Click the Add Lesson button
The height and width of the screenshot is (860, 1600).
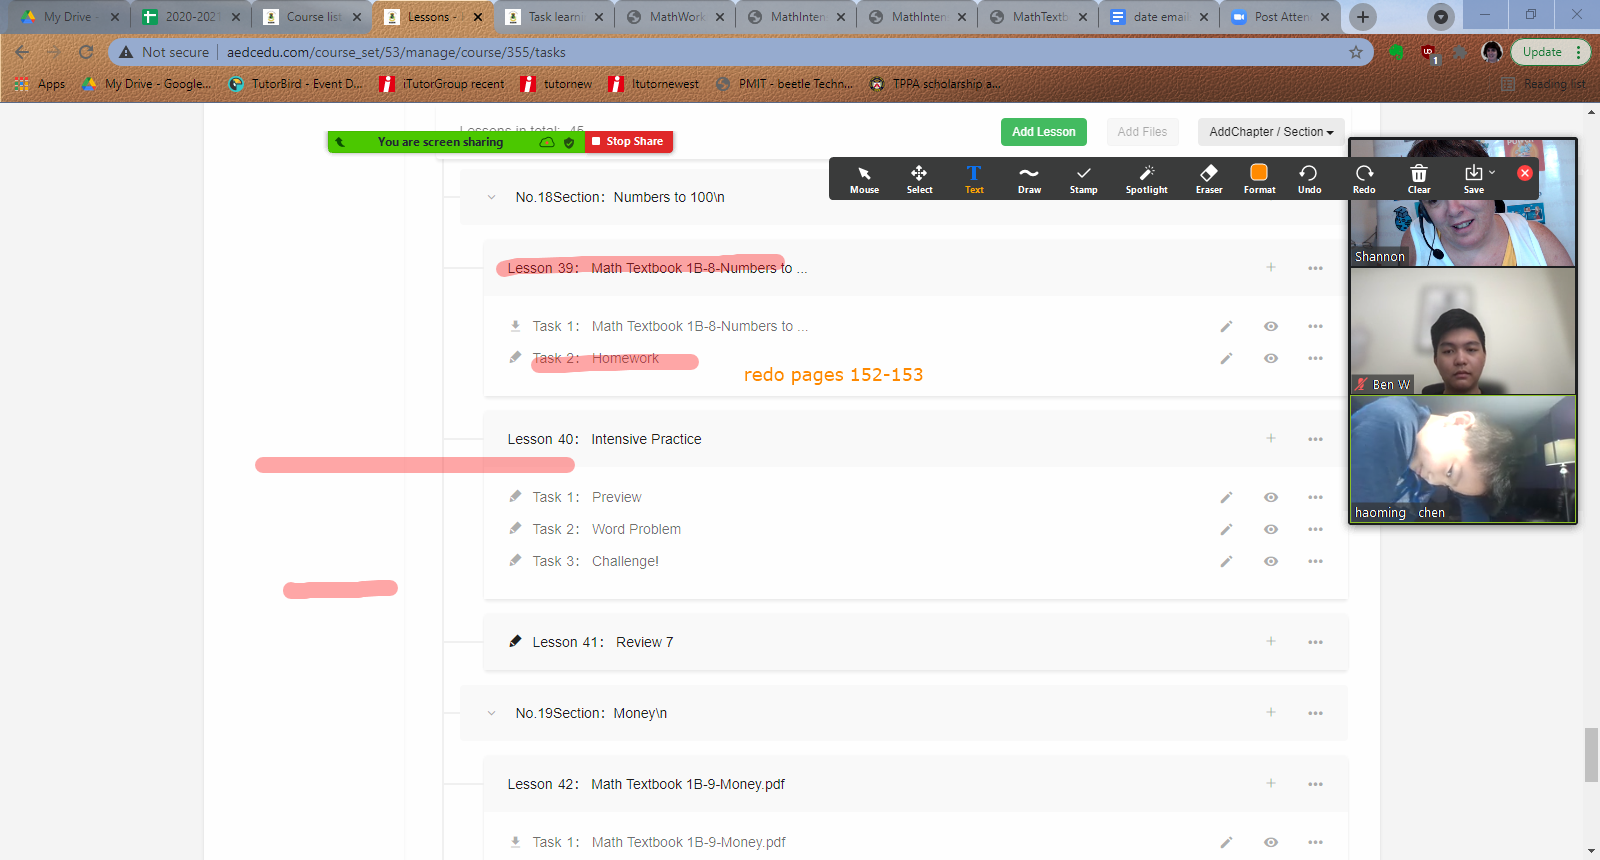coord(1044,132)
